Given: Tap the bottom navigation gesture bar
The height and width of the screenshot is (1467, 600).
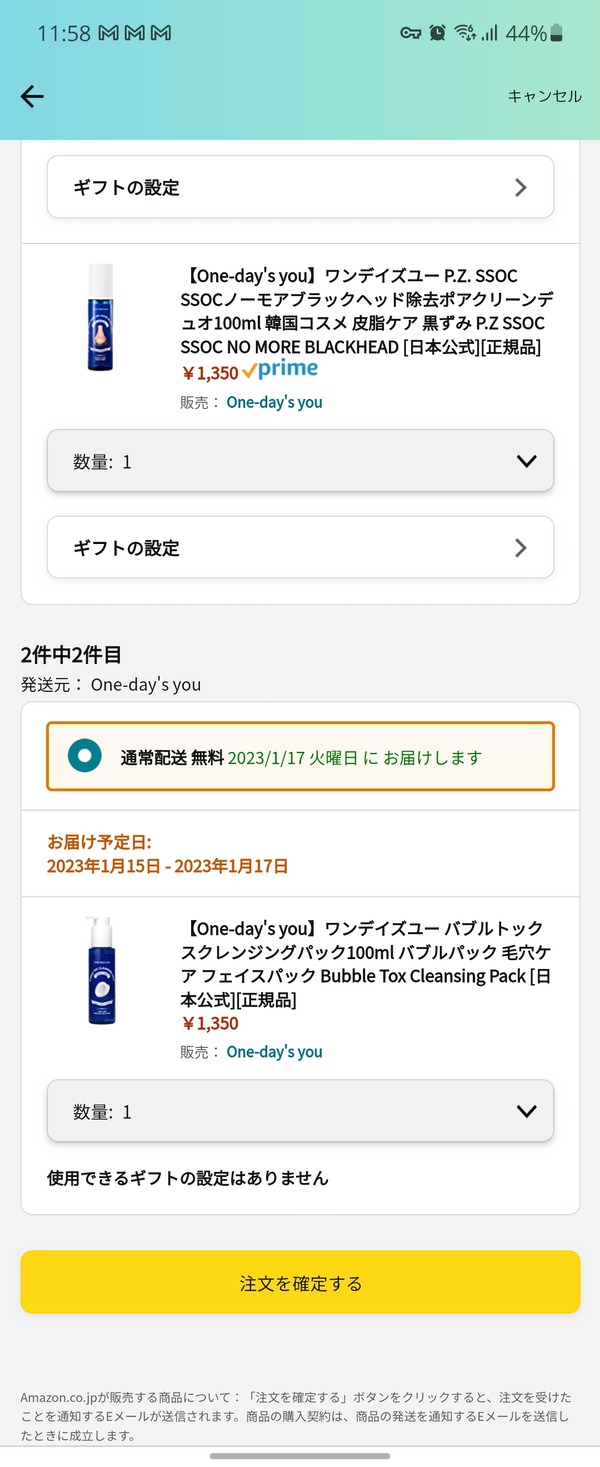Looking at the screenshot, I should pyautogui.click(x=300, y=1456).
